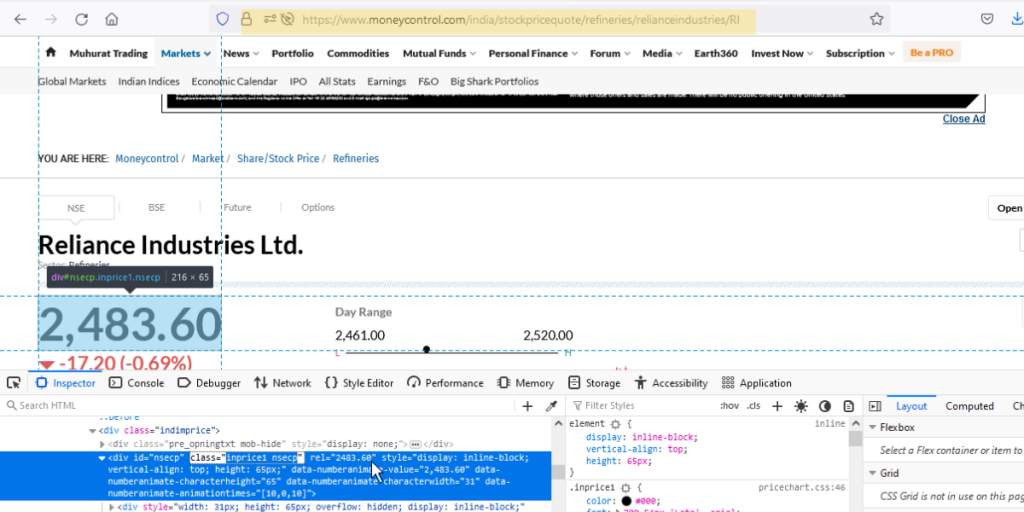Open the Memory devtools tab
The width and height of the screenshot is (1024, 512).
(x=525, y=383)
